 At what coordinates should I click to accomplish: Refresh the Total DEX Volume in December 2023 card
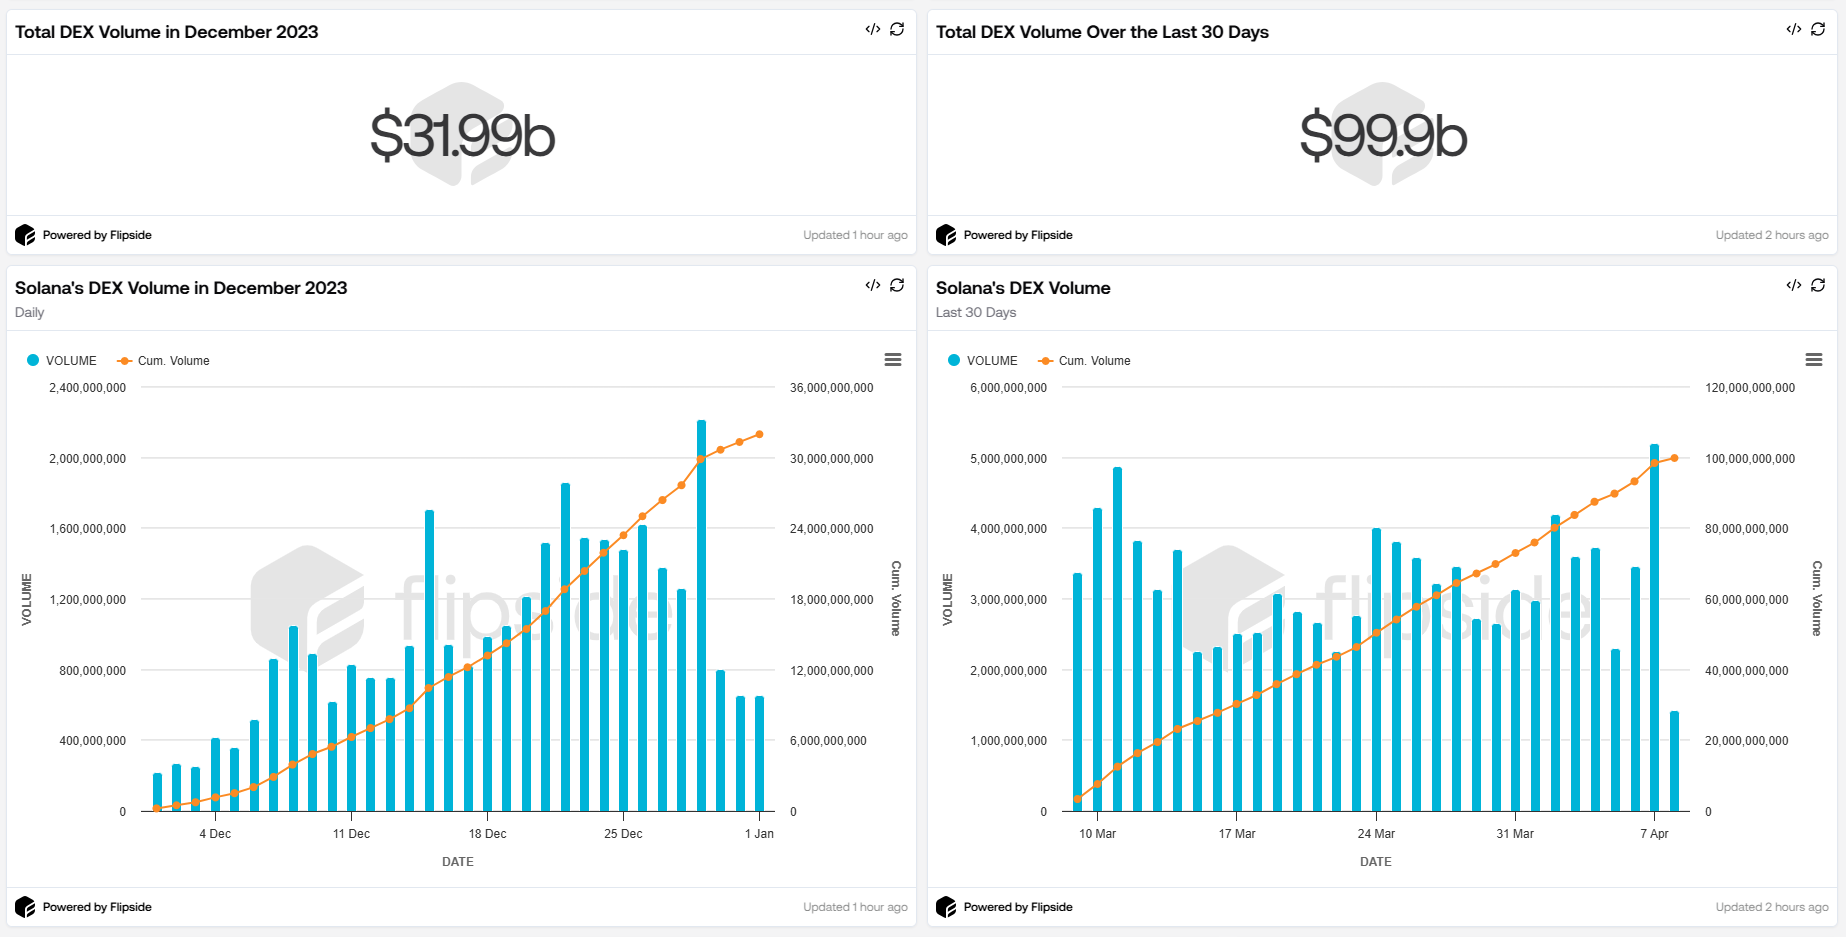tap(897, 30)
